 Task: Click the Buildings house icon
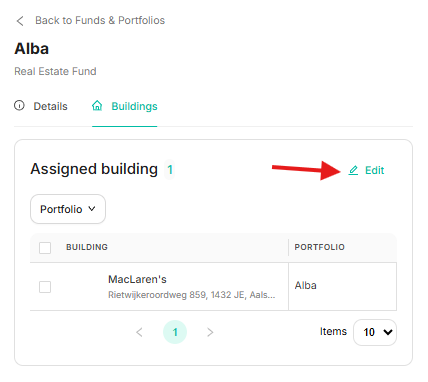coord(97,105)
